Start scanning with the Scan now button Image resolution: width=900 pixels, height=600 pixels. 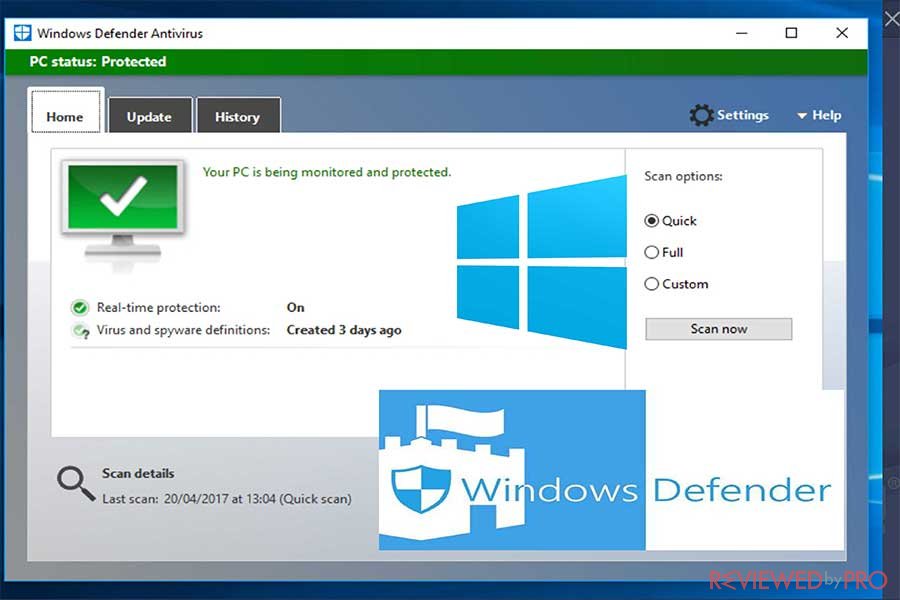pos(719,329)
